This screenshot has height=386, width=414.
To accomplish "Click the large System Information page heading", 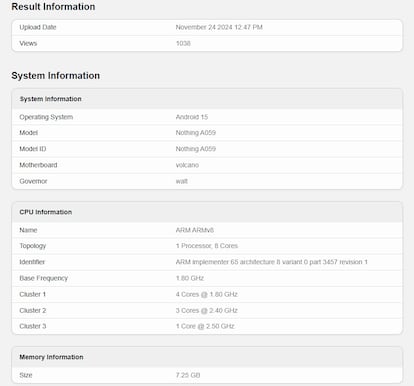I will [56, 76].
